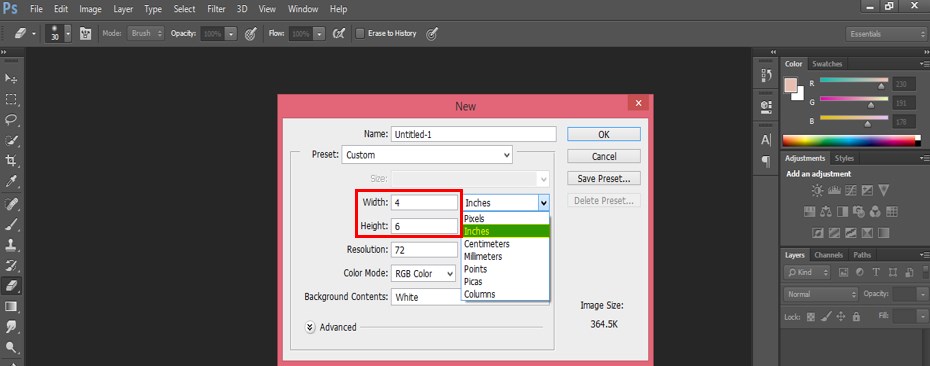The height and width of the screenshot is (366, 930).
Task: Add an Exposure adjustment
Action: (867, 190)
